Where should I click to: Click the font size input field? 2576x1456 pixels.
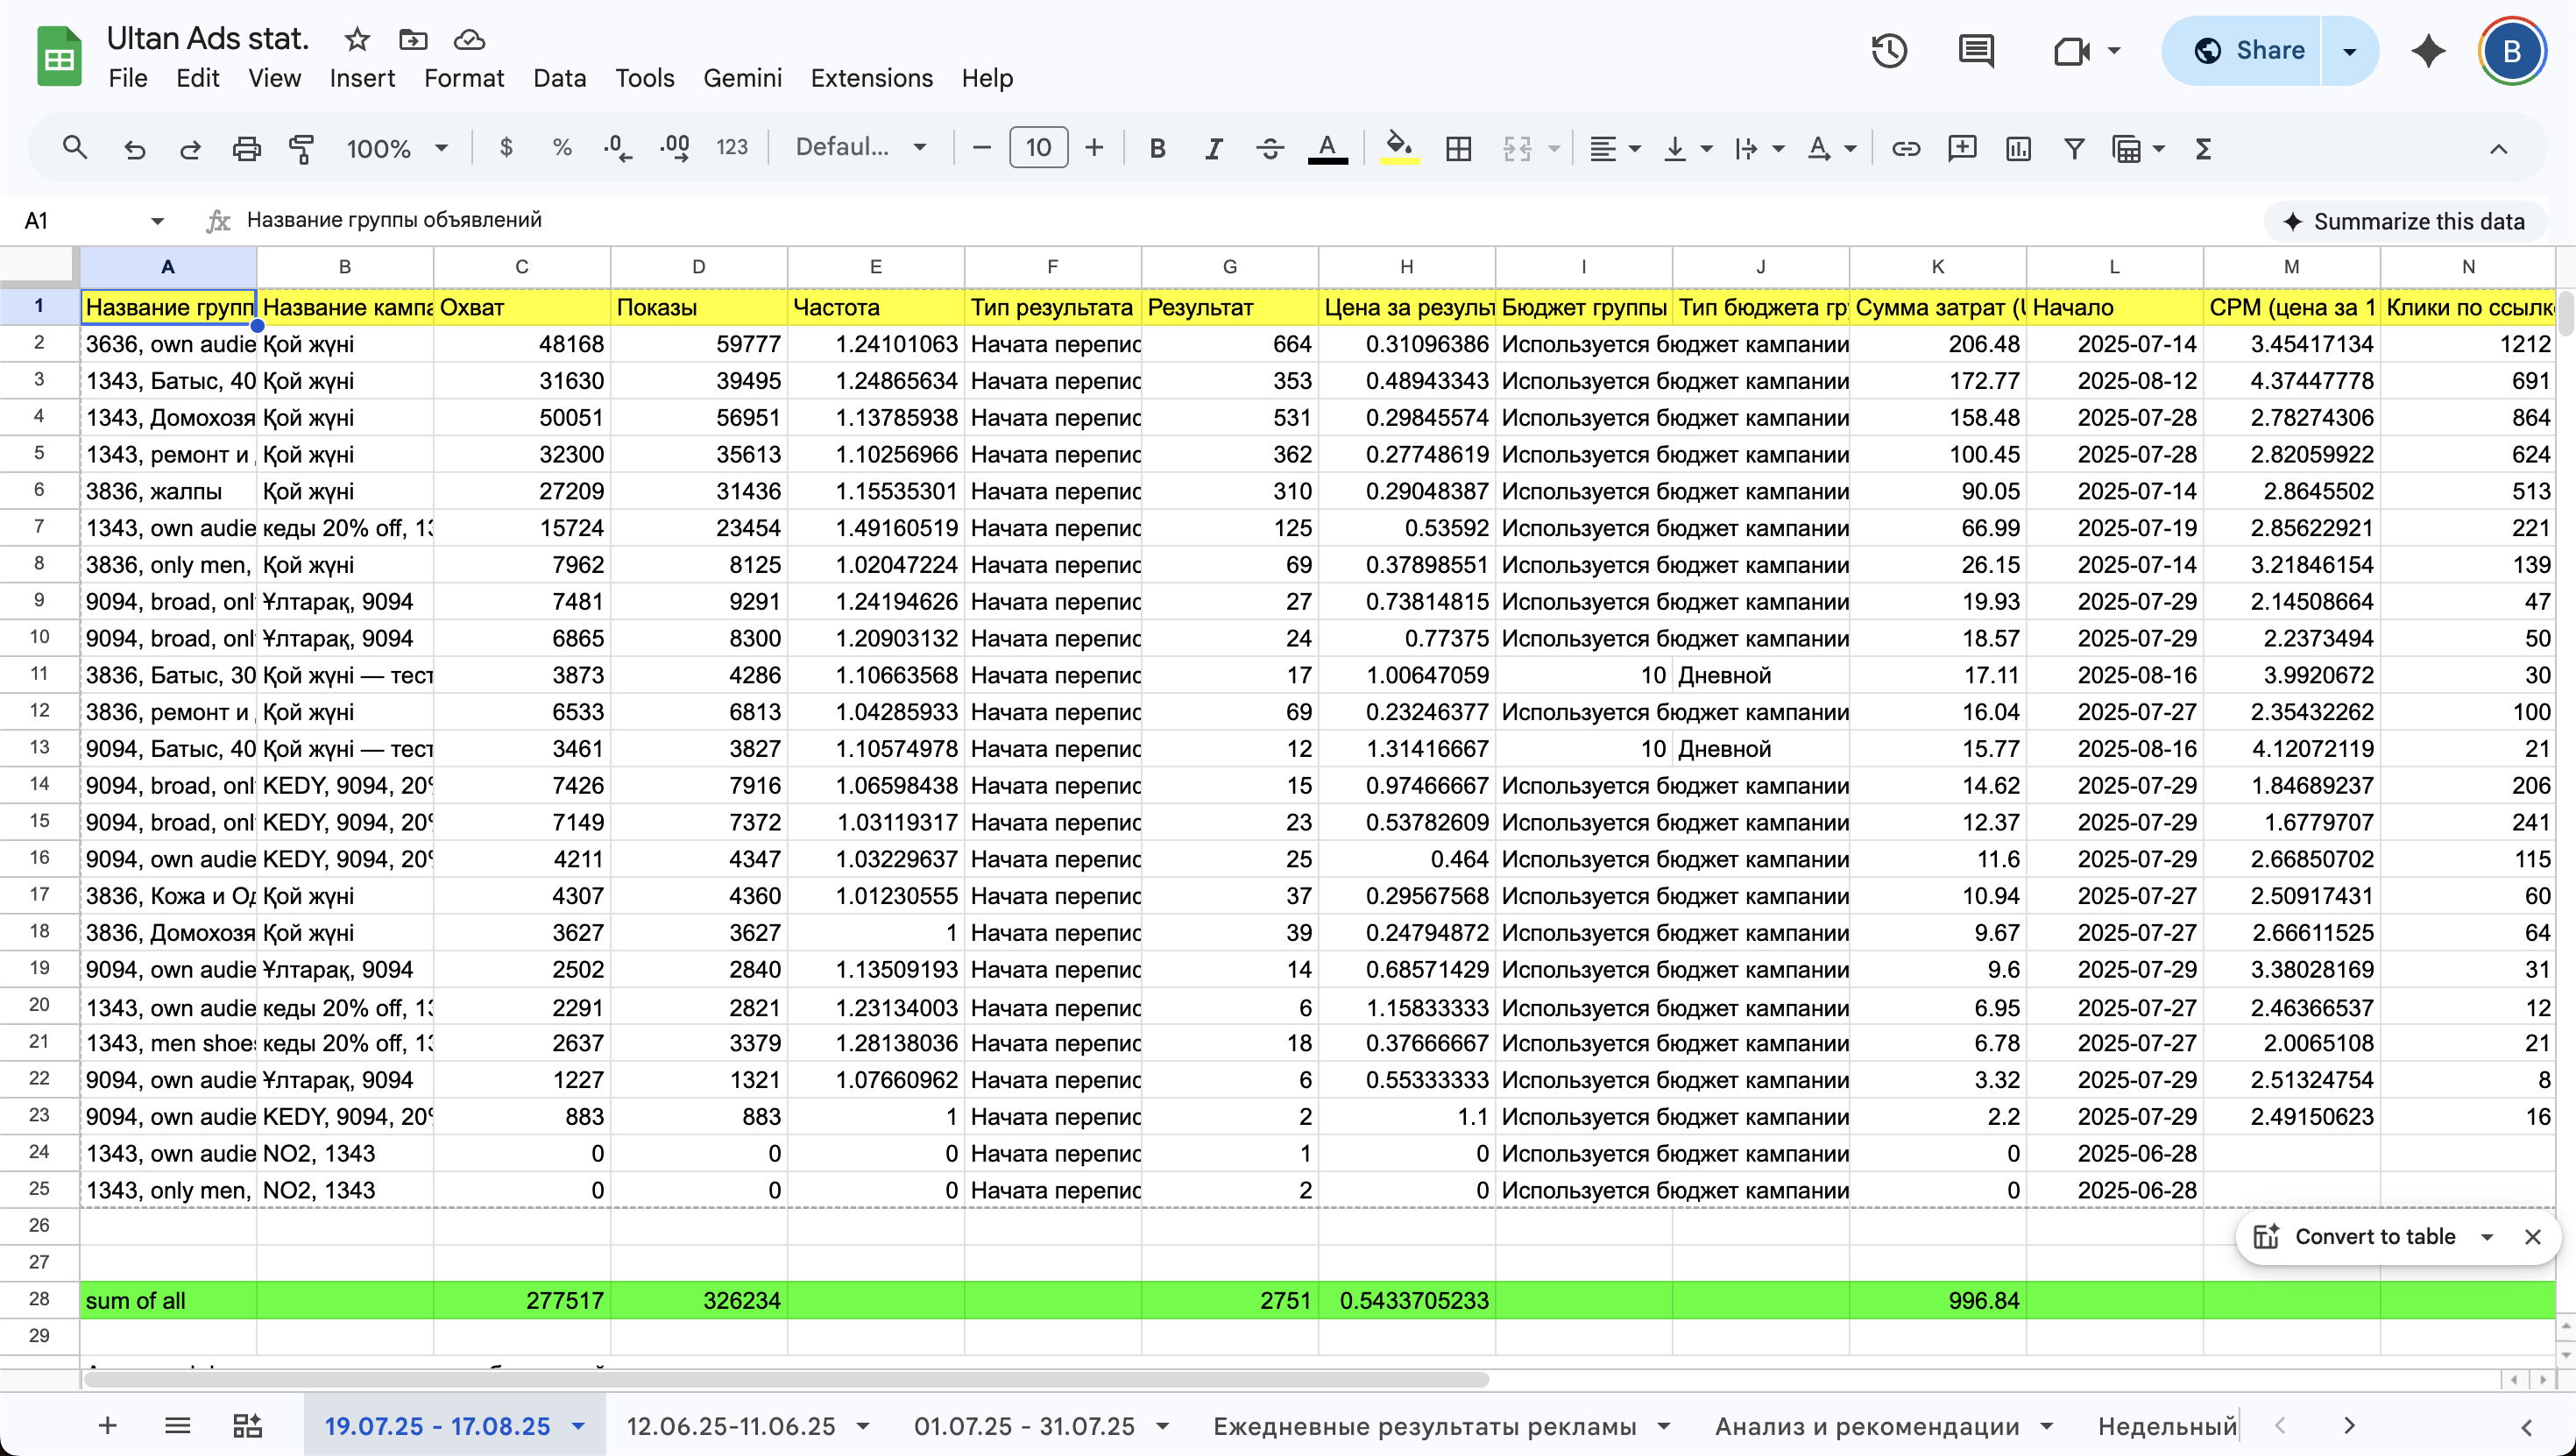[1038, 148]
